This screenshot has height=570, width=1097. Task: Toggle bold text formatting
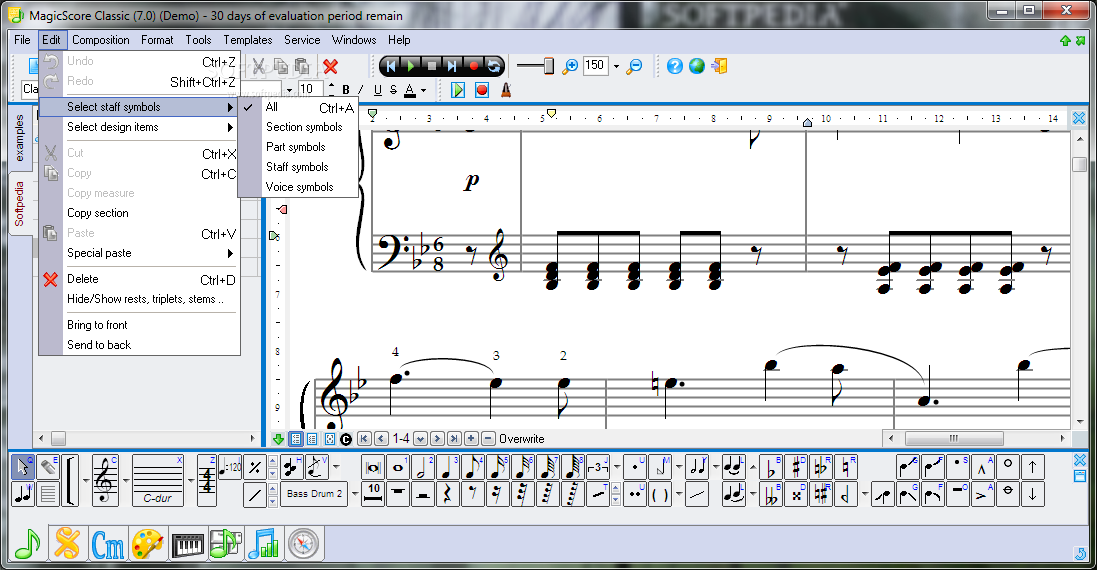(x=346, y=90)
